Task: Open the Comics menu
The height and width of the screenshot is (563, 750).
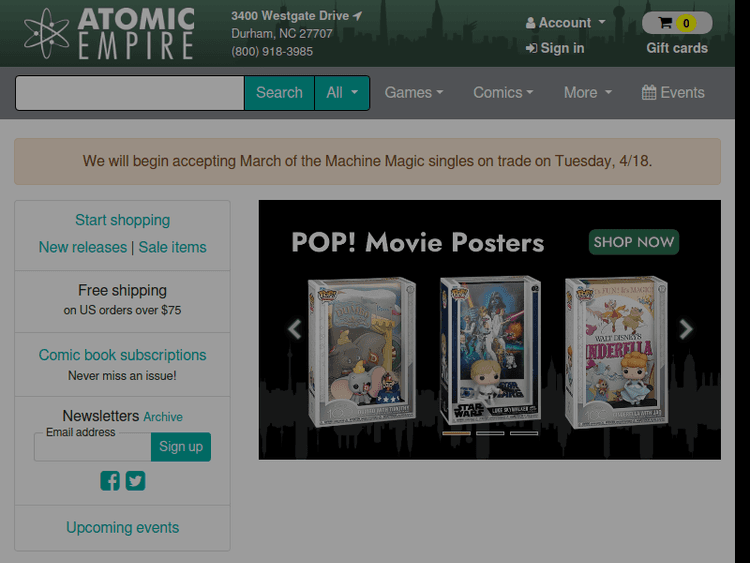Action: click(x=503, y=92)
